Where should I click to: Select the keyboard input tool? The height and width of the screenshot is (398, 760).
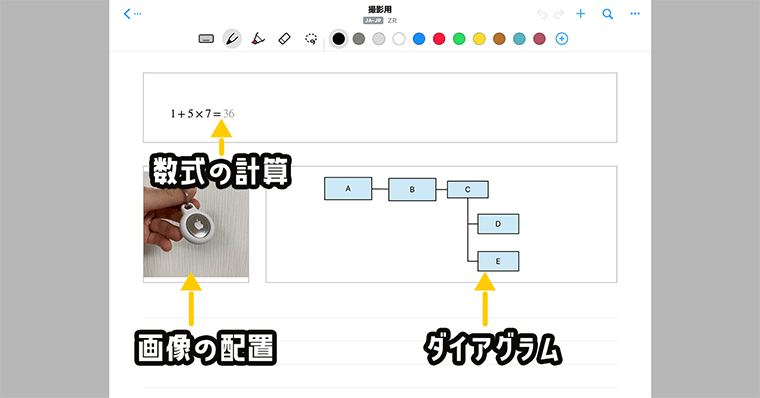point(206,39)
